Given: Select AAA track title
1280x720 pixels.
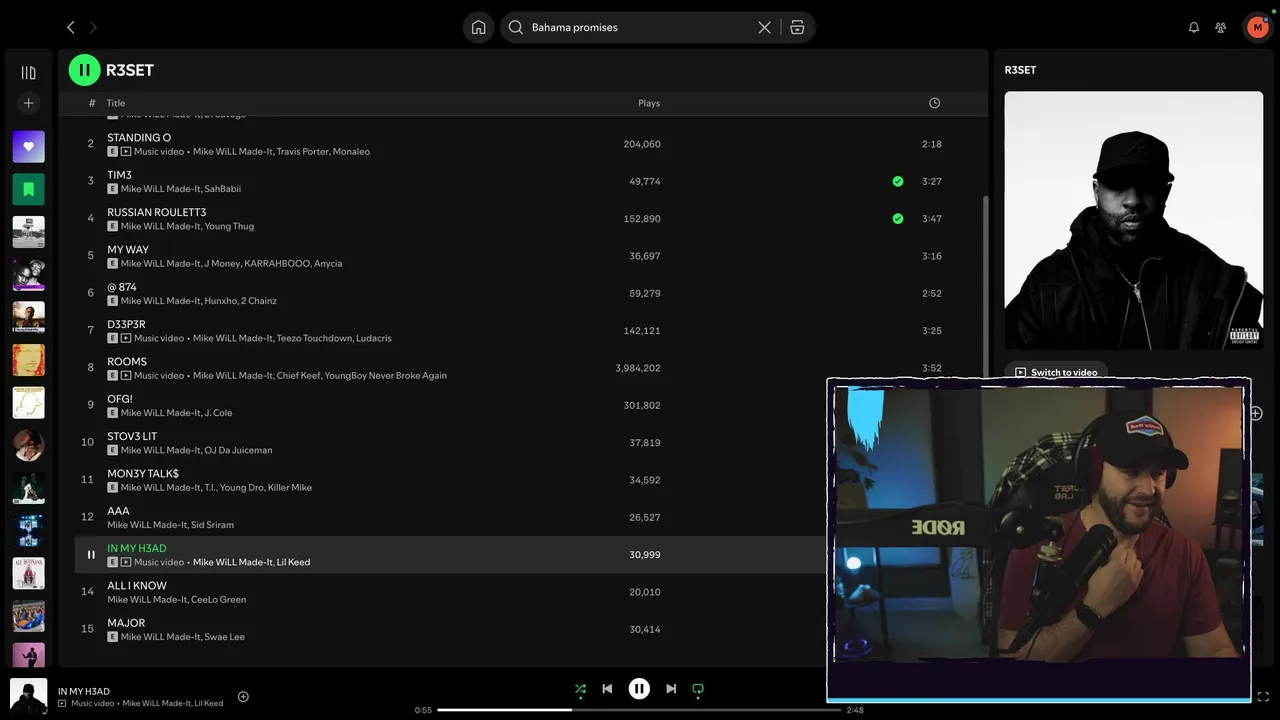Looking at the screenshot, I should pos(118,511).
